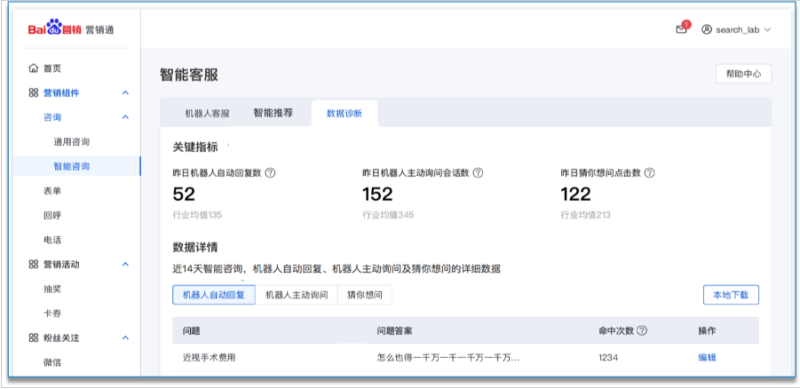
Task: Click help icon beside 命中次数 column header
Action: 642,331
